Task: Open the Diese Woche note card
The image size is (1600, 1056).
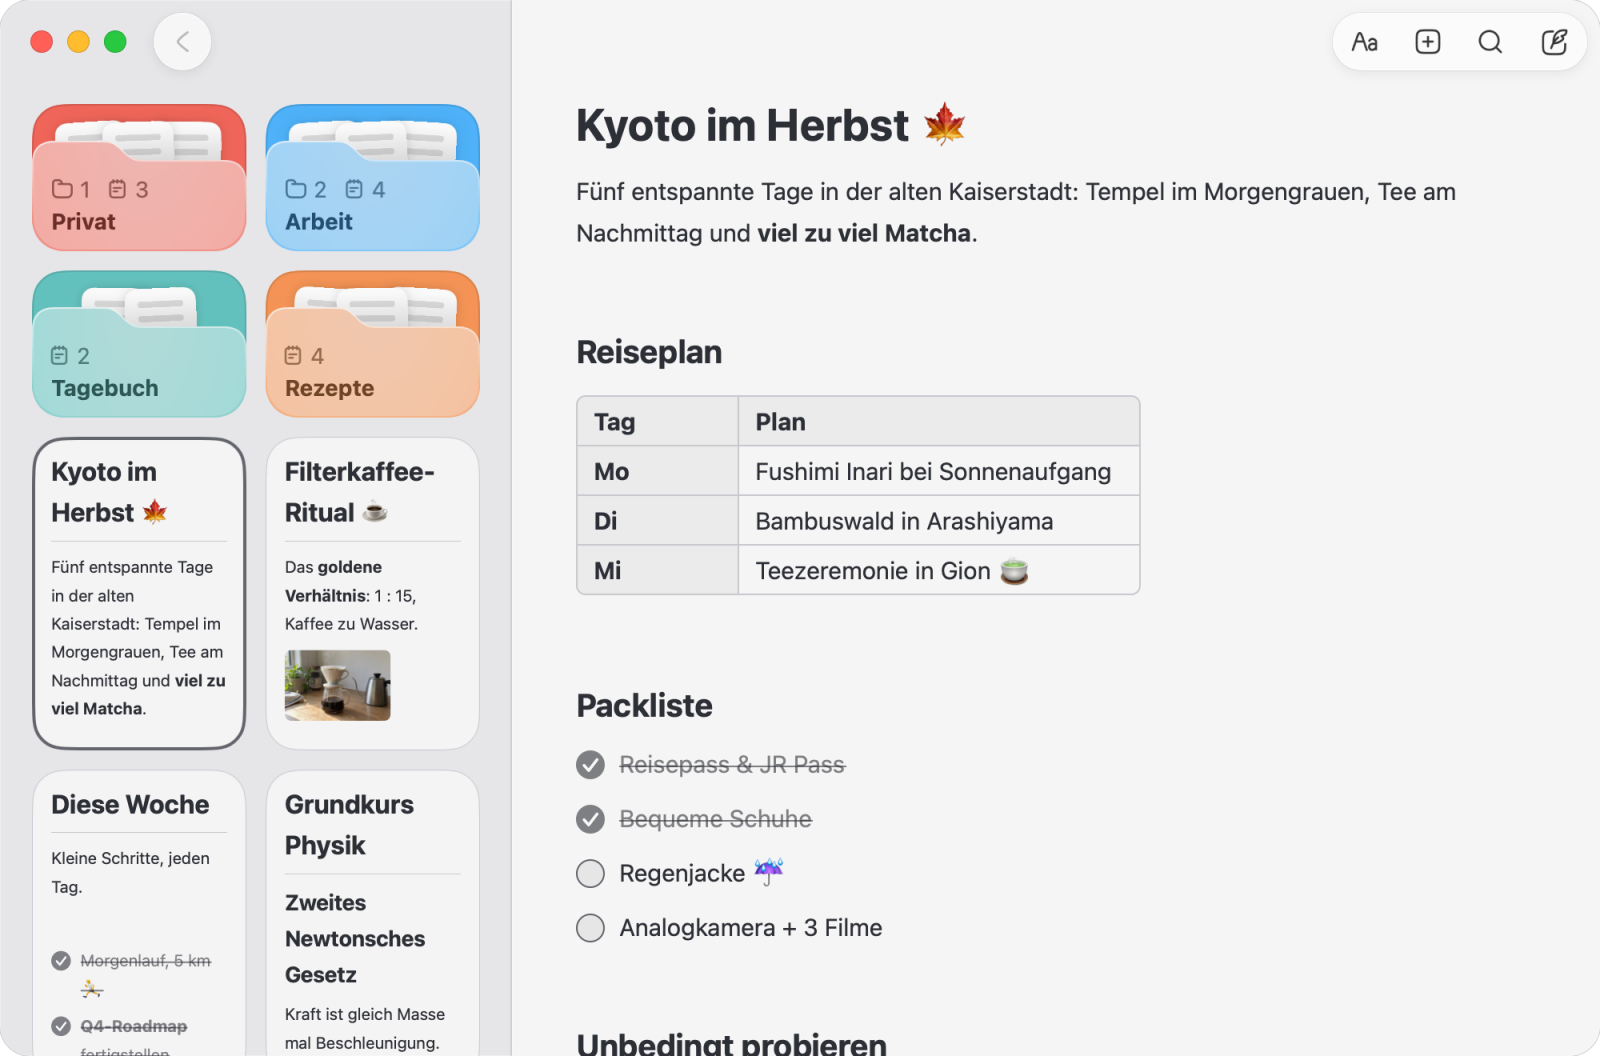Action: (x=139, y=913)
